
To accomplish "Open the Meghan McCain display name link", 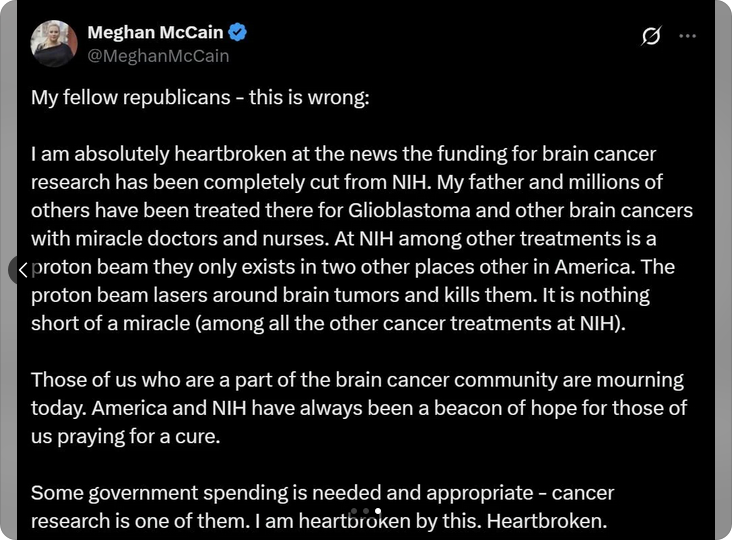I will pyautogui.click(x=155, y=32).
